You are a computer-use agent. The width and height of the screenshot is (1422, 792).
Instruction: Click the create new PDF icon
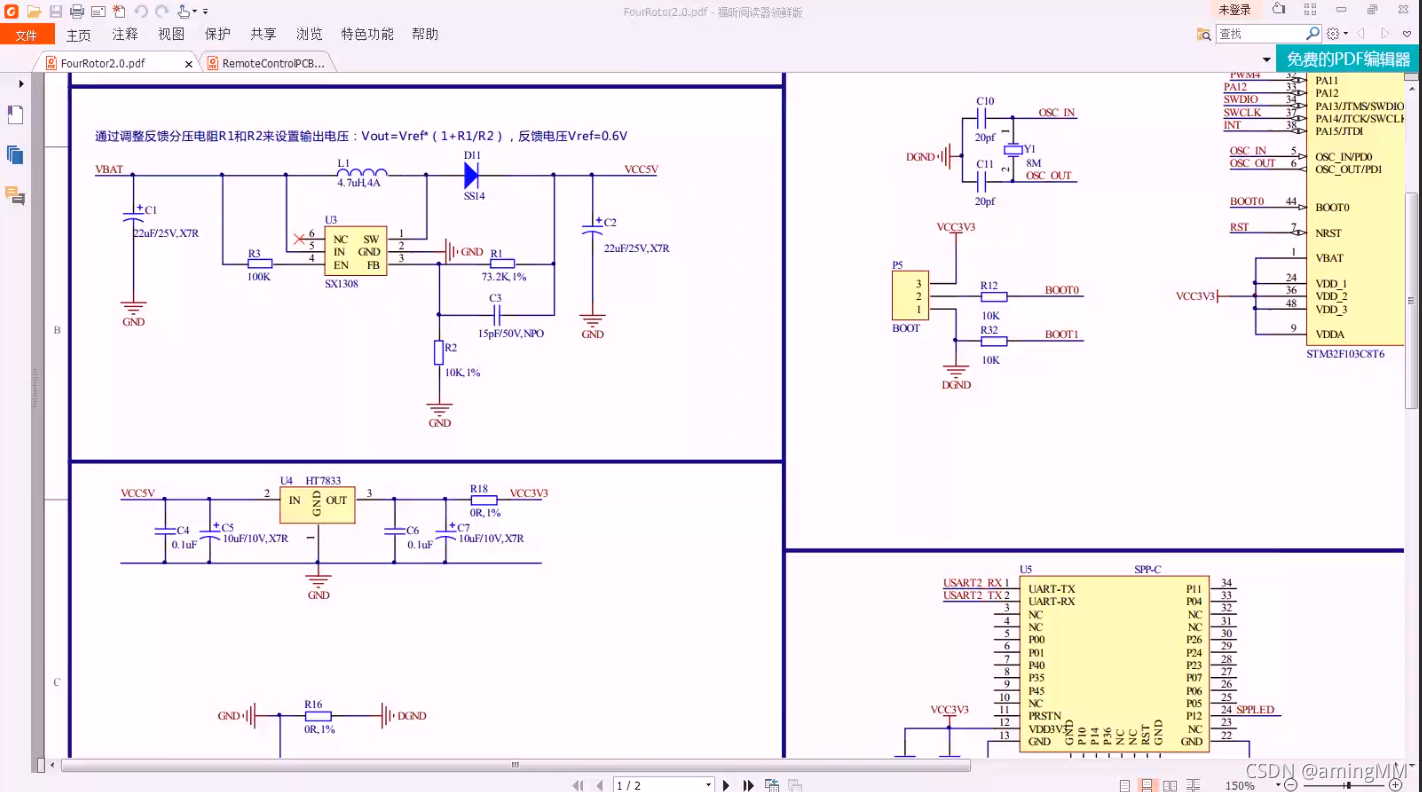click(119, 11)
